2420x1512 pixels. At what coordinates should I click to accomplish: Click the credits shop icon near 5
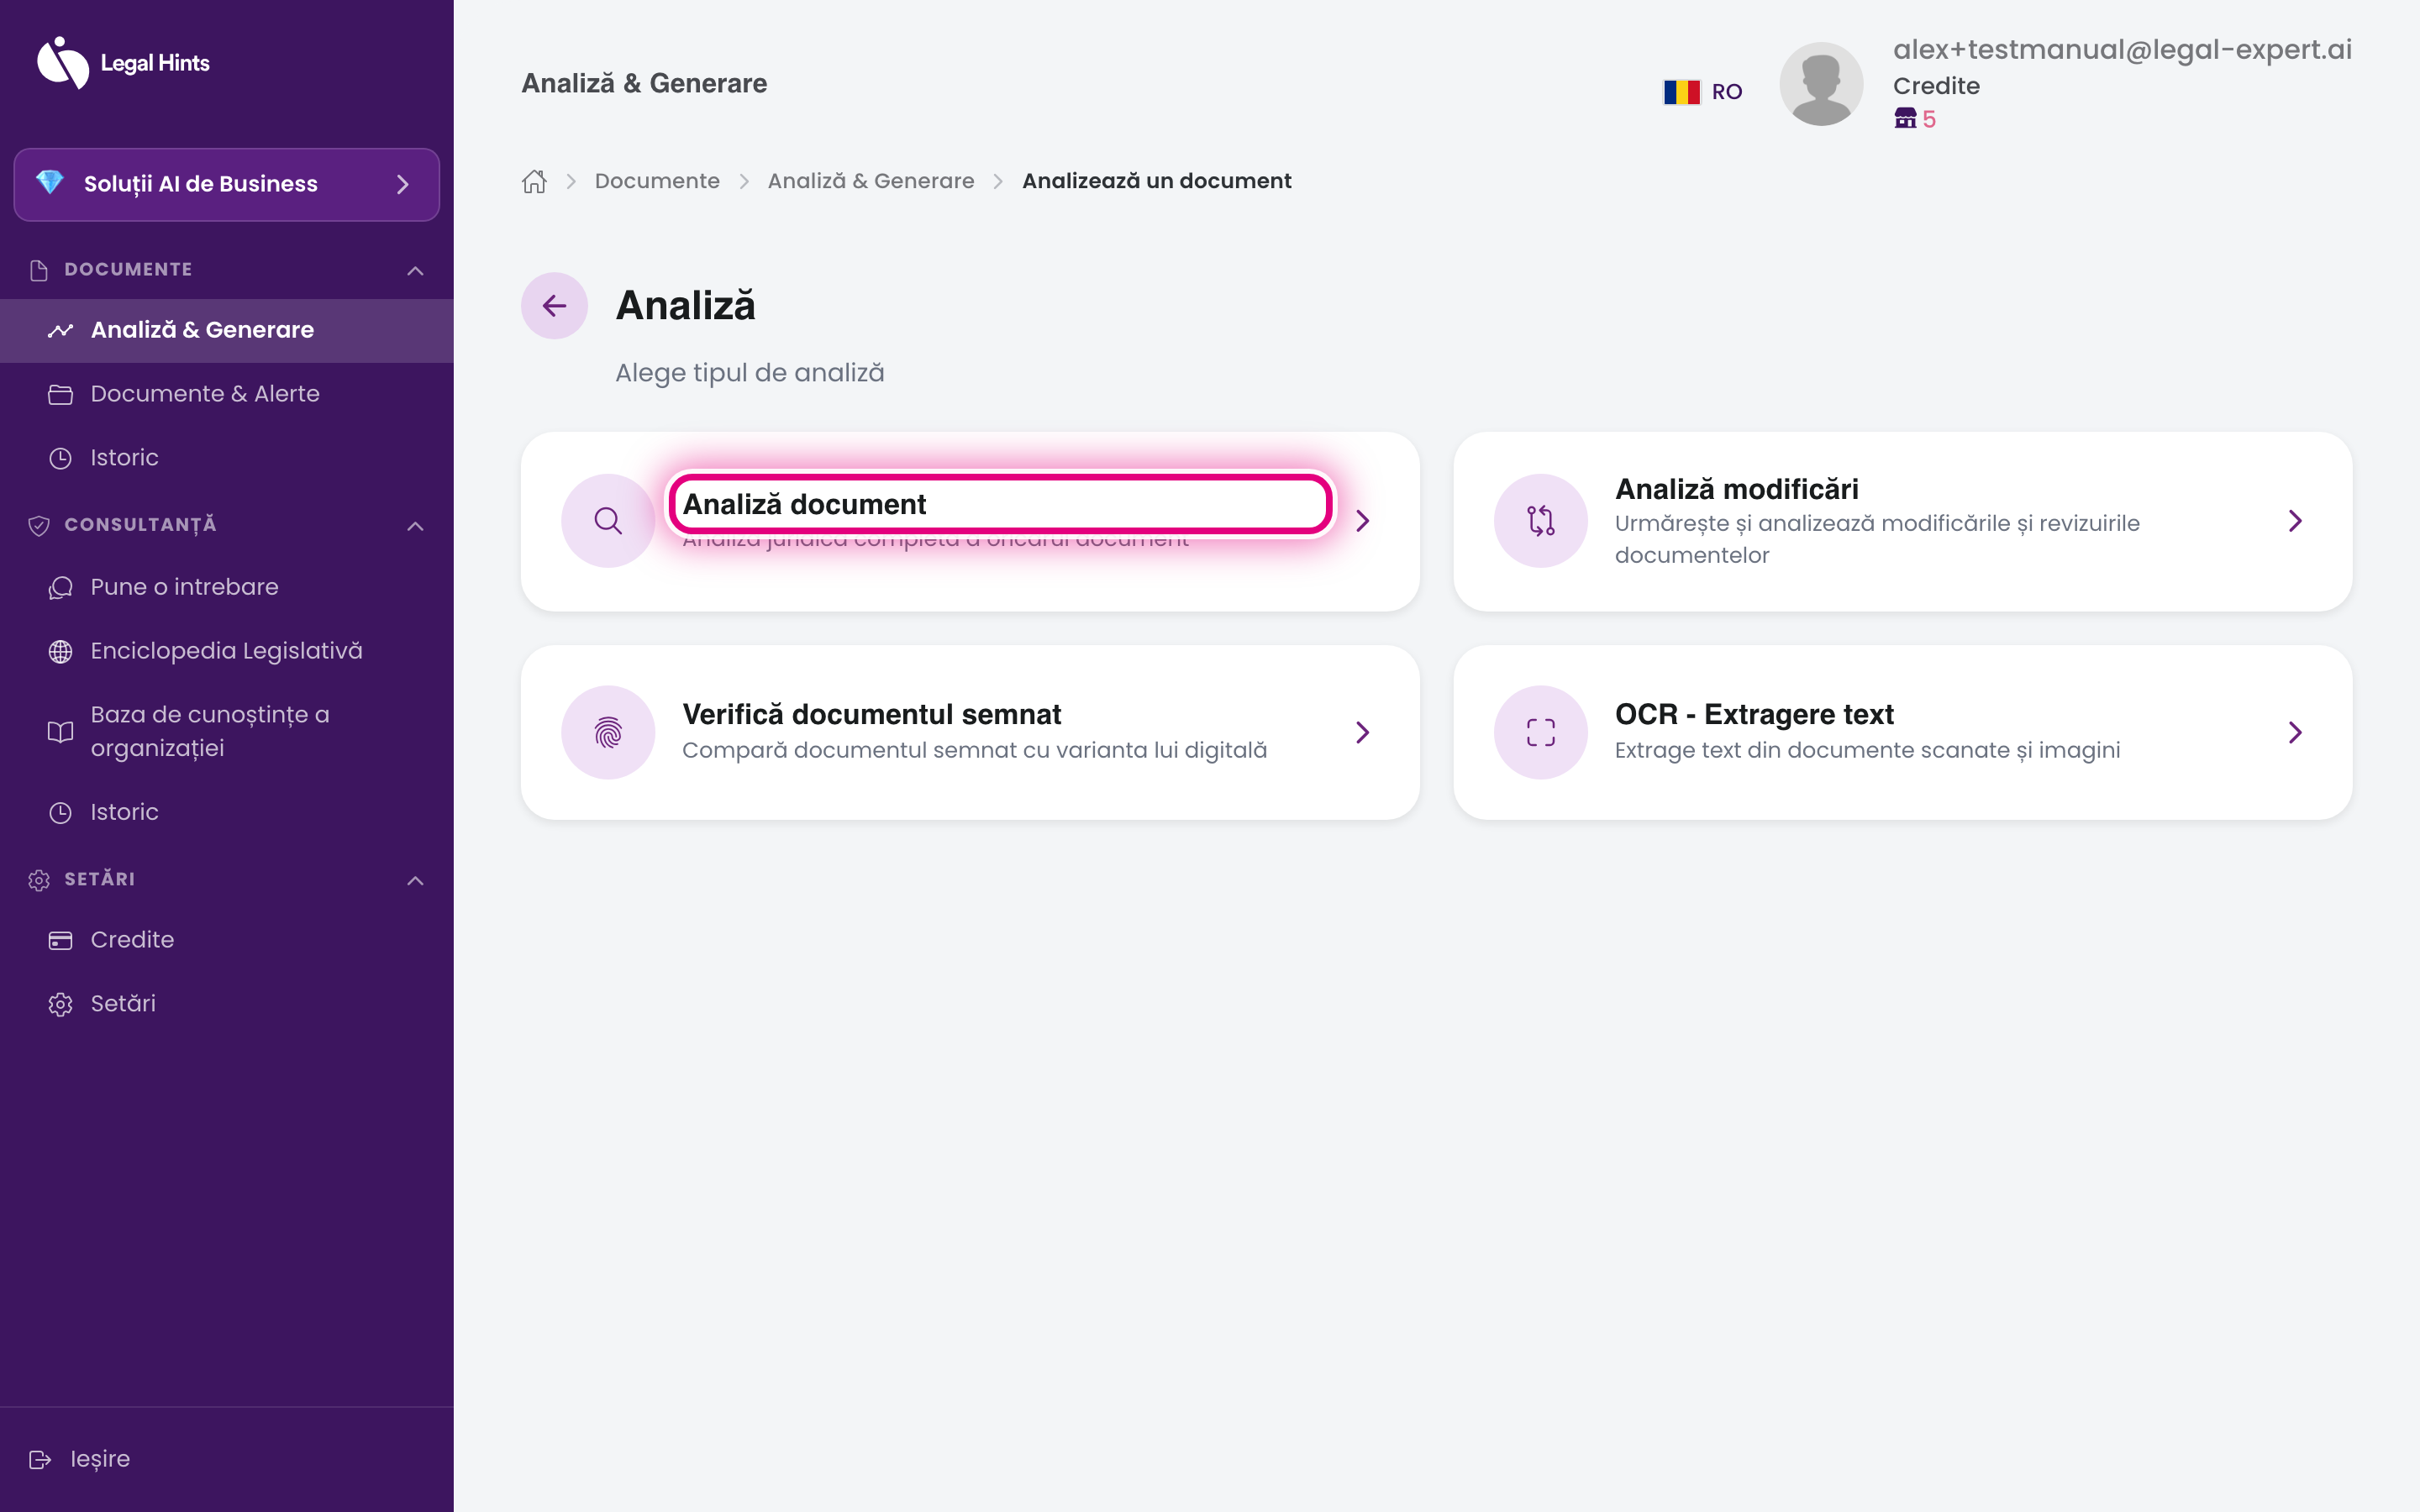coord(1905,119)
